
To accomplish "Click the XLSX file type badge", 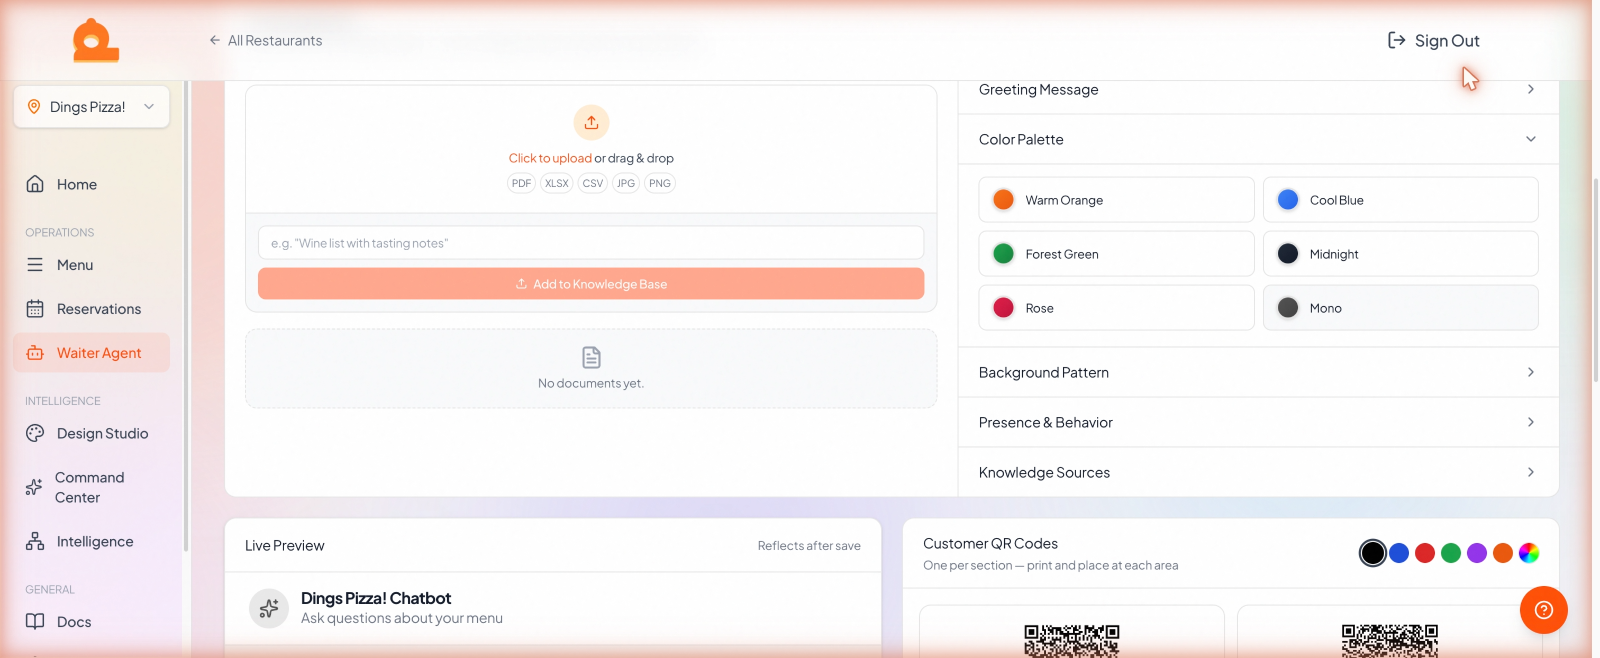I will click(557, 183).
